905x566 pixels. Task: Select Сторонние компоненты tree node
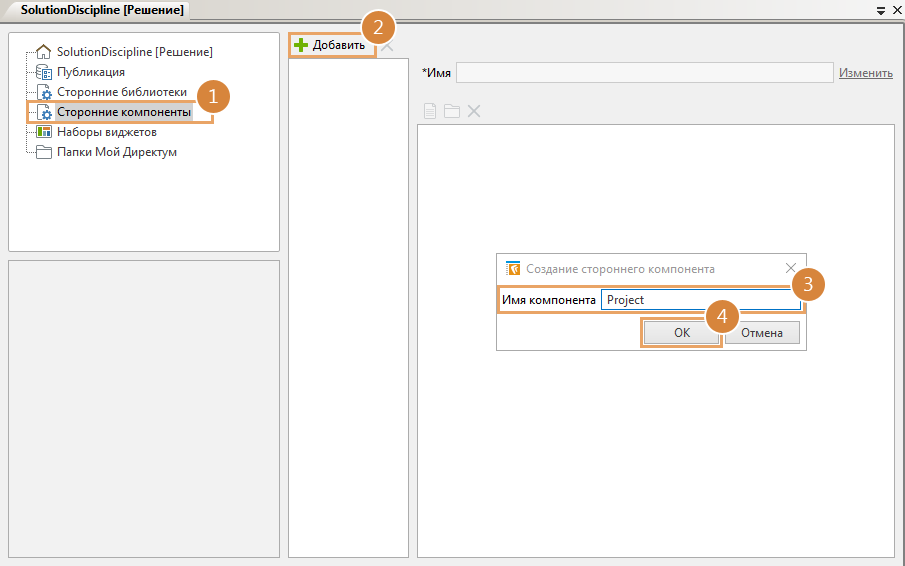point(124,112)
